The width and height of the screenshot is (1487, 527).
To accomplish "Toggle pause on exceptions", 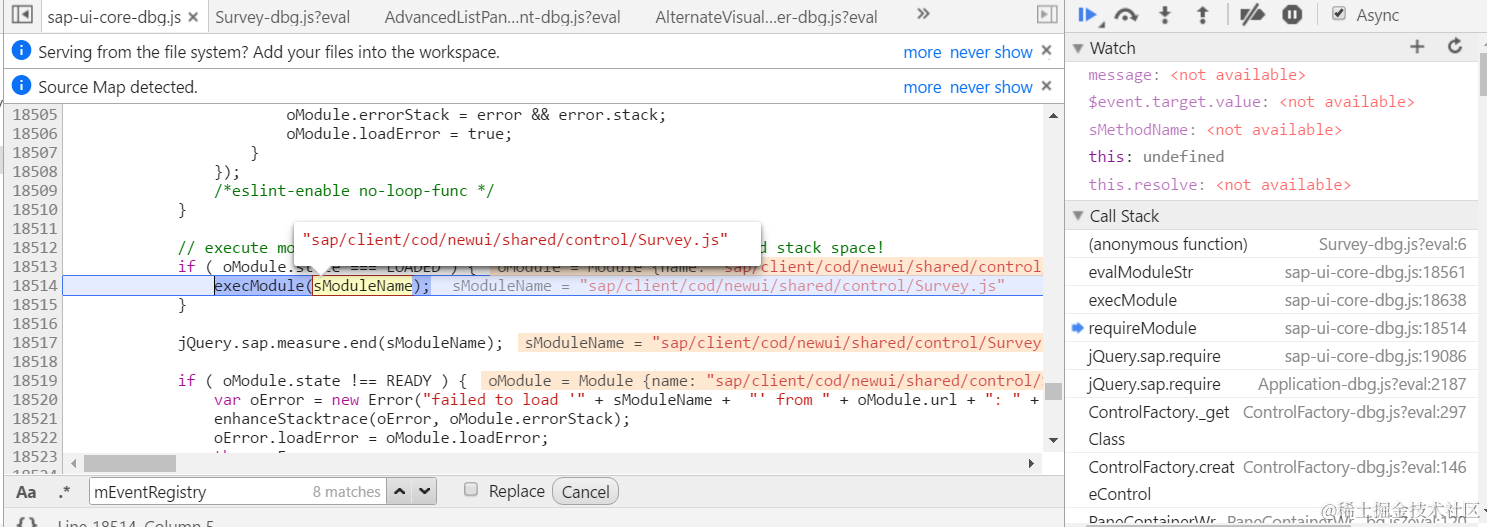I will click(1292, 15).
